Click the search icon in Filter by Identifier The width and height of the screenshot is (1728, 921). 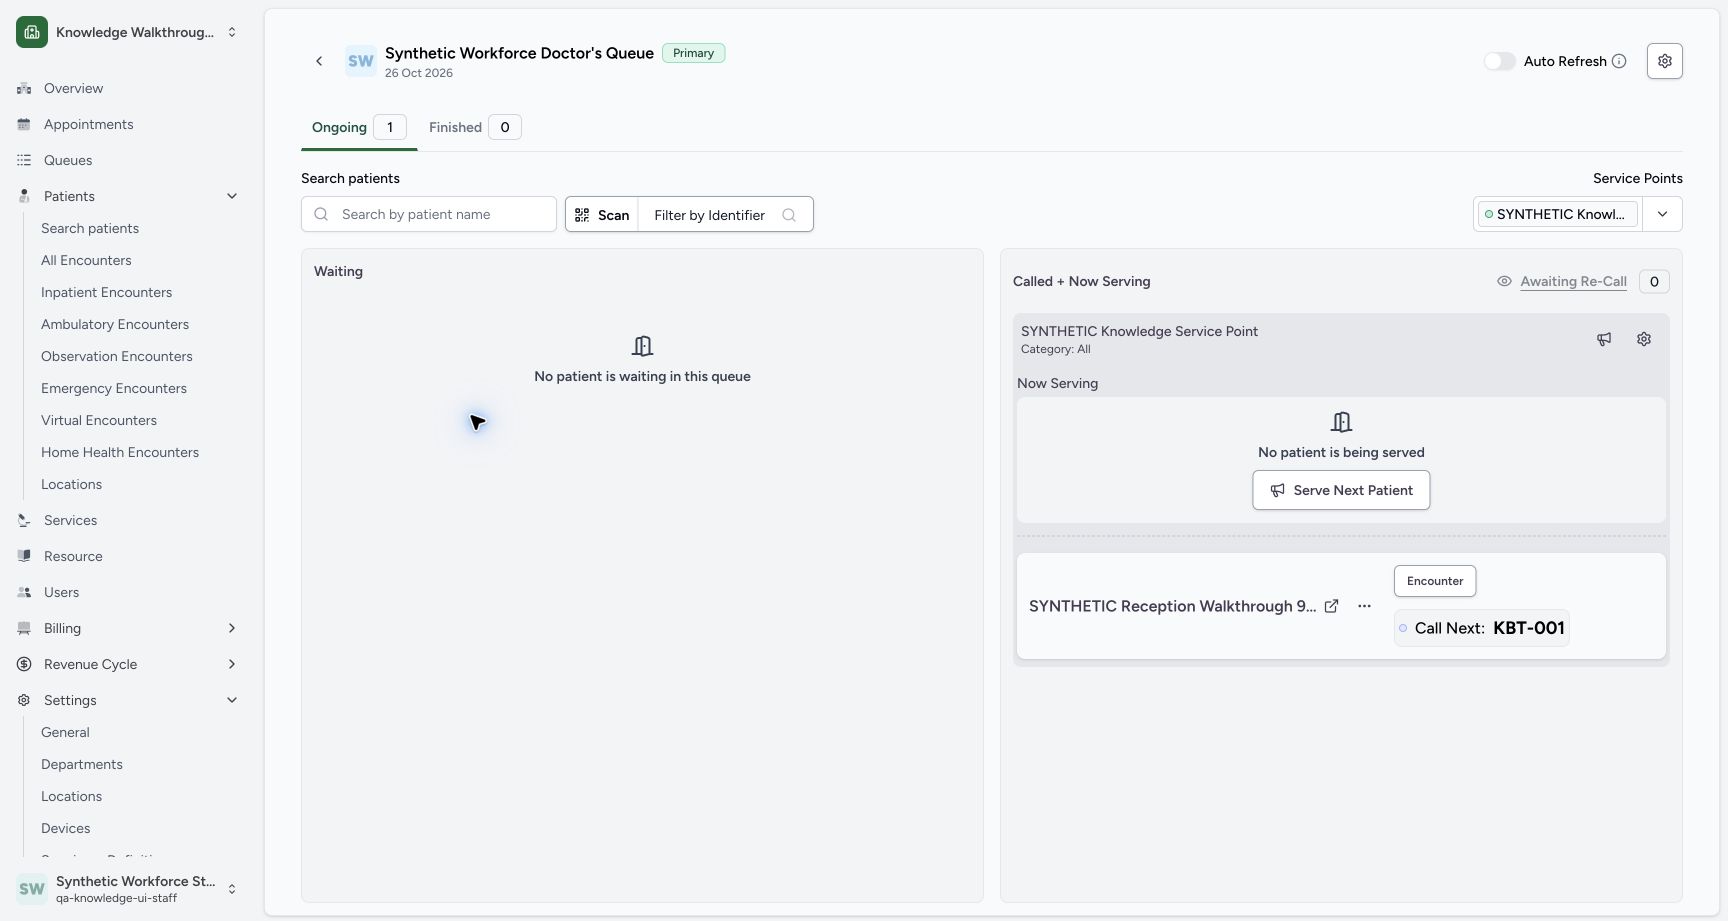coord(789,215)
